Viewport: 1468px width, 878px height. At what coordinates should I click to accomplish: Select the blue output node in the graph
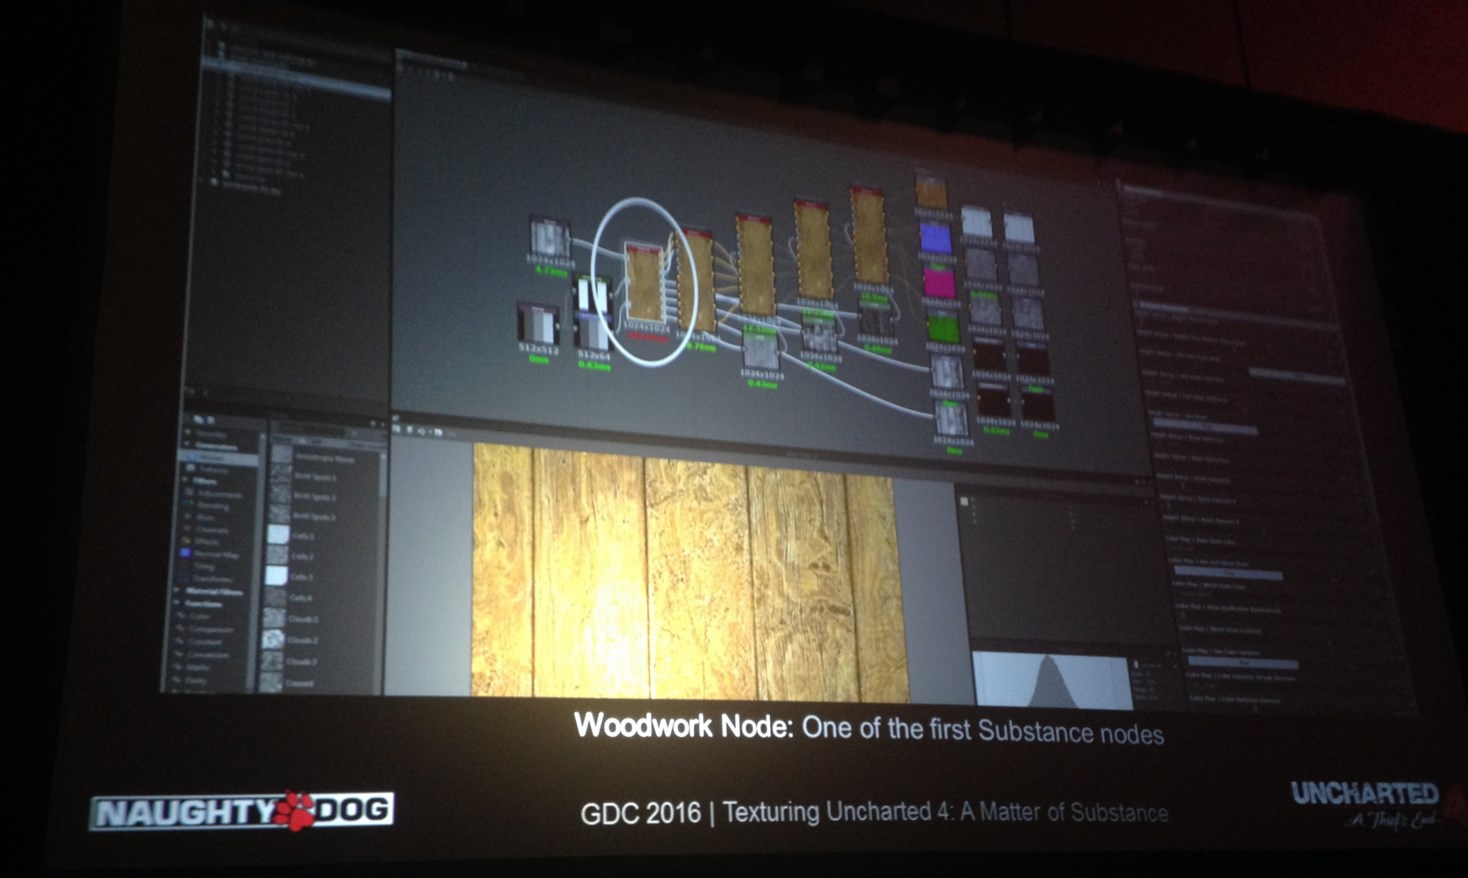coord(935,237)
